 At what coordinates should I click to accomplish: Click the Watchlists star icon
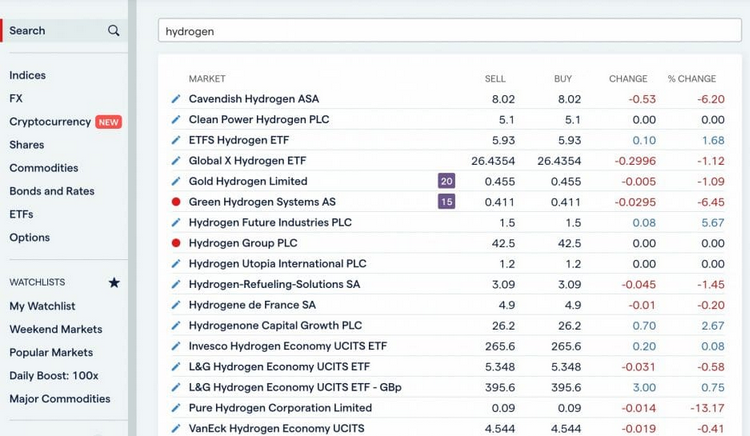click(114, 283)
